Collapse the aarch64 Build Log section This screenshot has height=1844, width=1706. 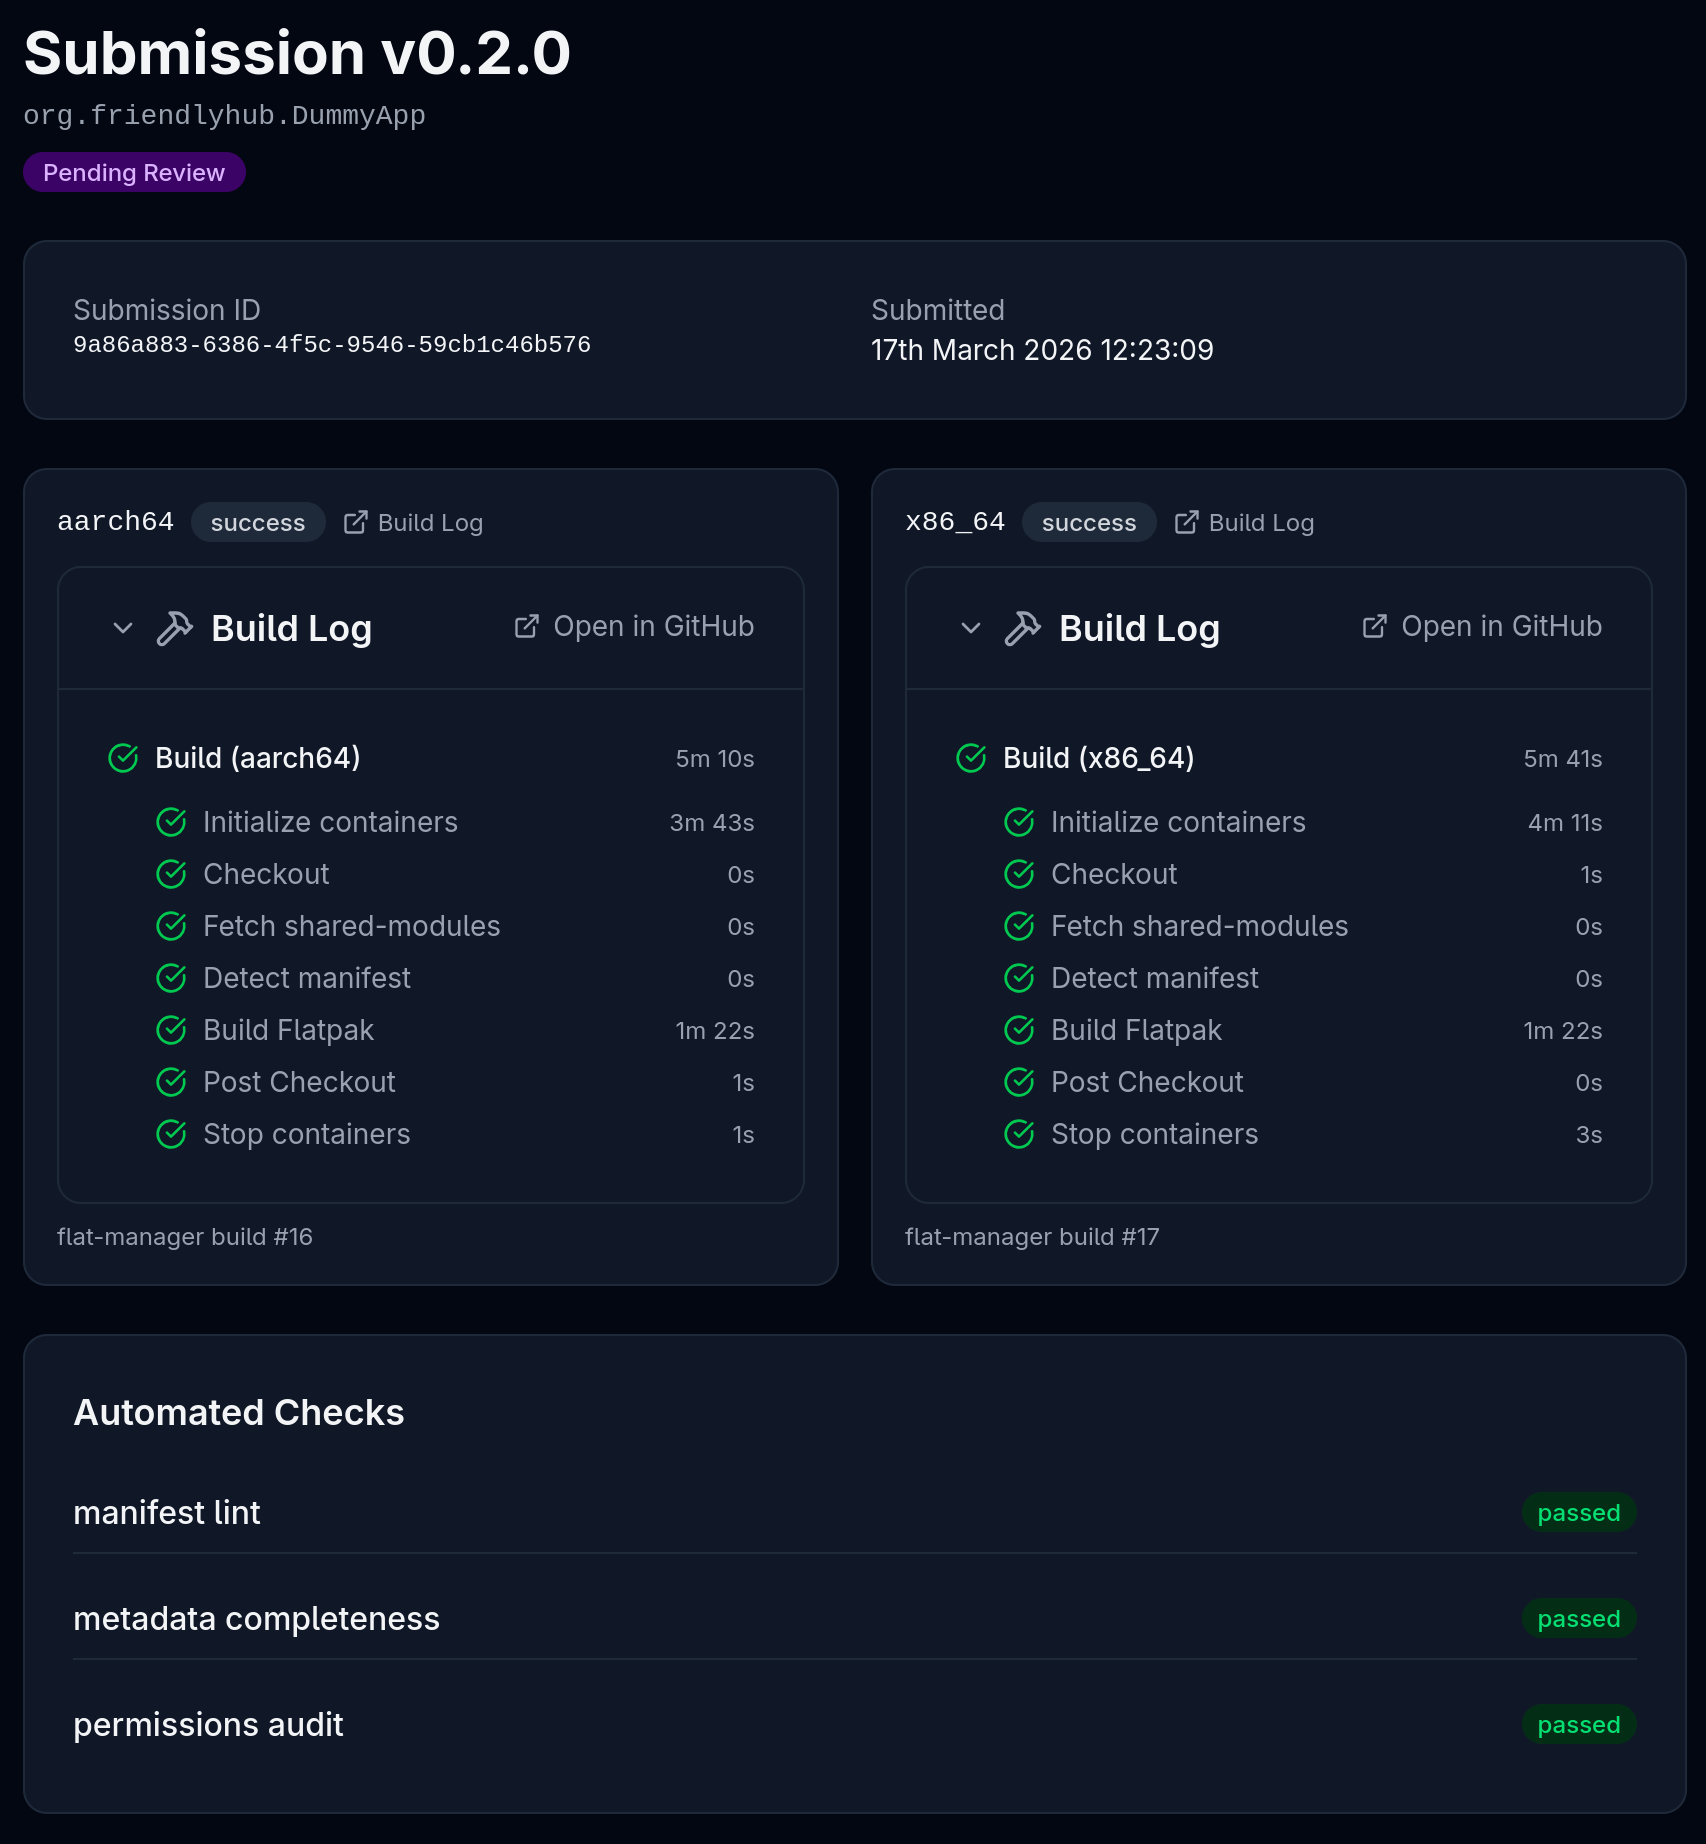tap(123, 629)
